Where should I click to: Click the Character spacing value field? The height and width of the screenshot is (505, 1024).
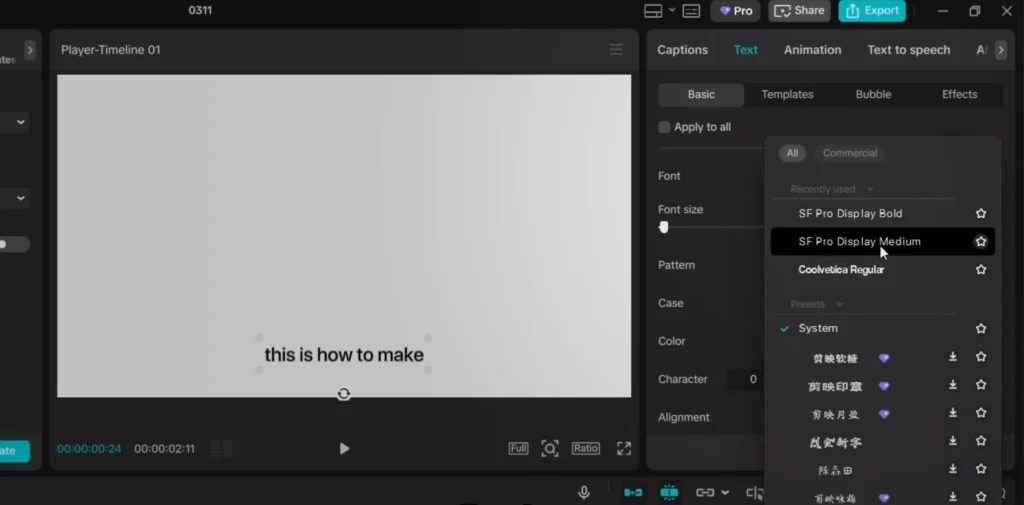pos(745,380)
